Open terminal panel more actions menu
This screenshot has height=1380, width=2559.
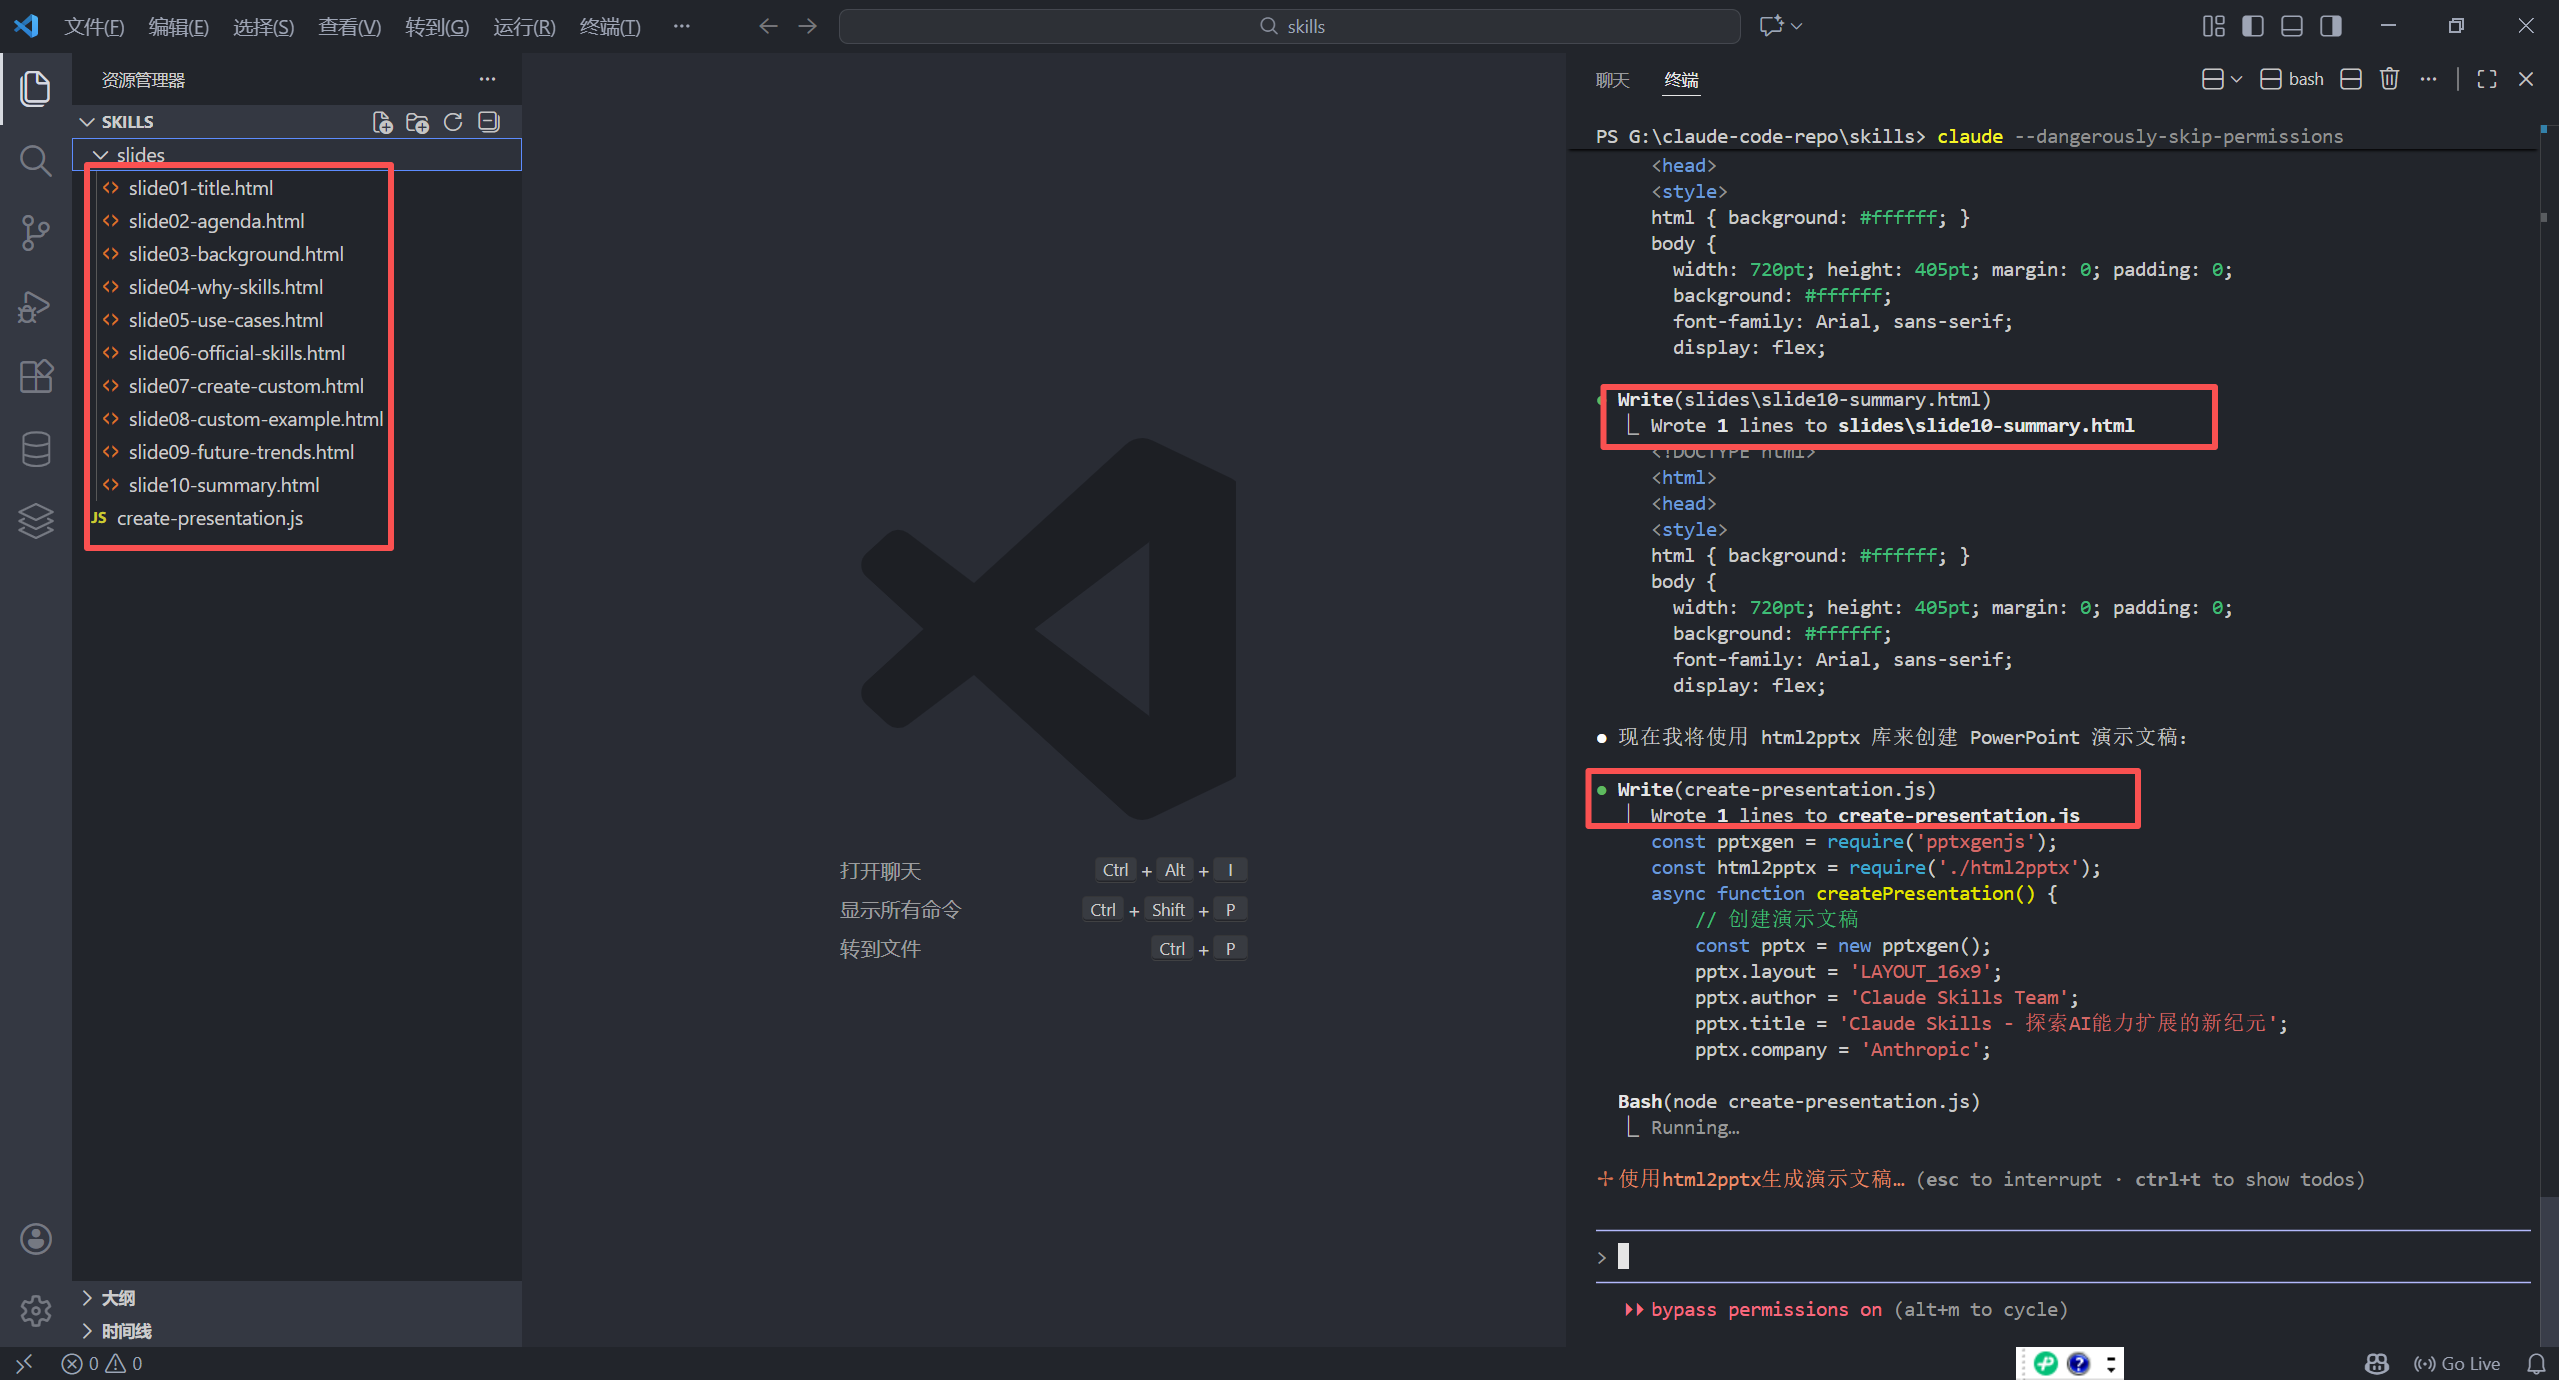(x=2428, y=79)
